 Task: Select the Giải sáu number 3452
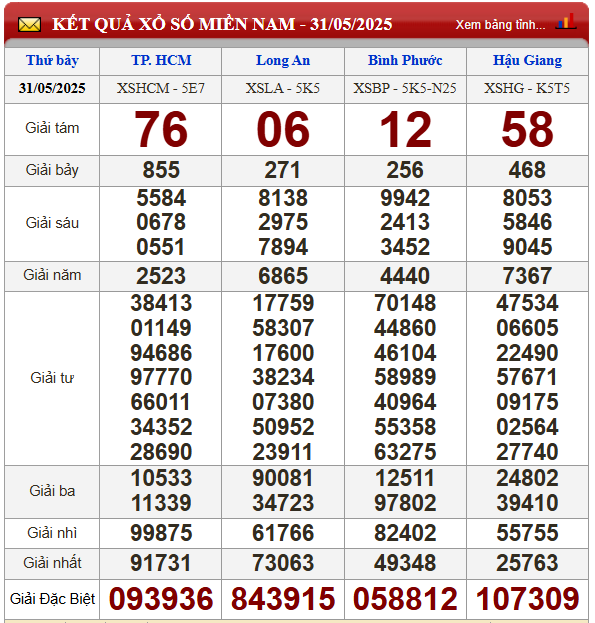(405, 247)
